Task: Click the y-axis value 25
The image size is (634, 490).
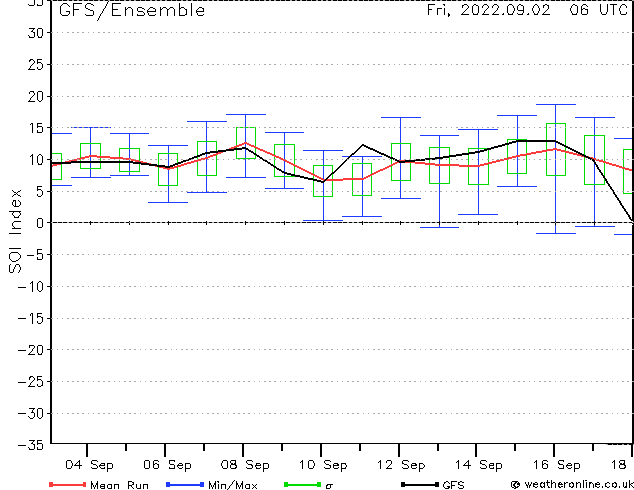Action: point(36,64)
